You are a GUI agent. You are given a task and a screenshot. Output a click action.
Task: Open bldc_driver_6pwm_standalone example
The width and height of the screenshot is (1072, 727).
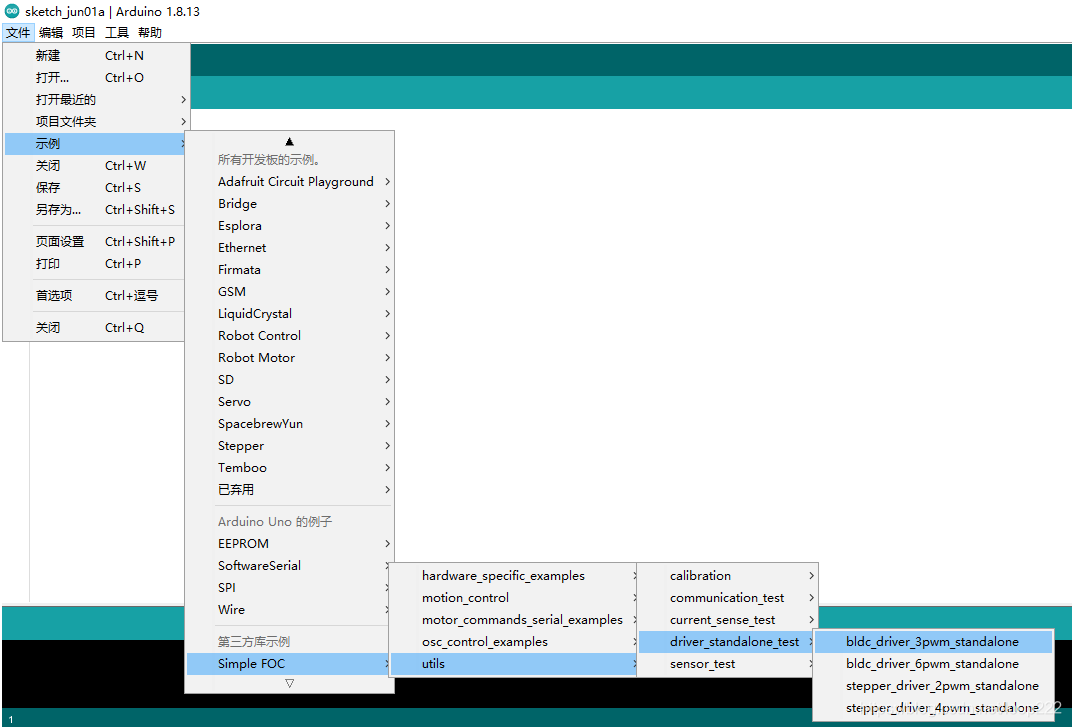point(934,663)
